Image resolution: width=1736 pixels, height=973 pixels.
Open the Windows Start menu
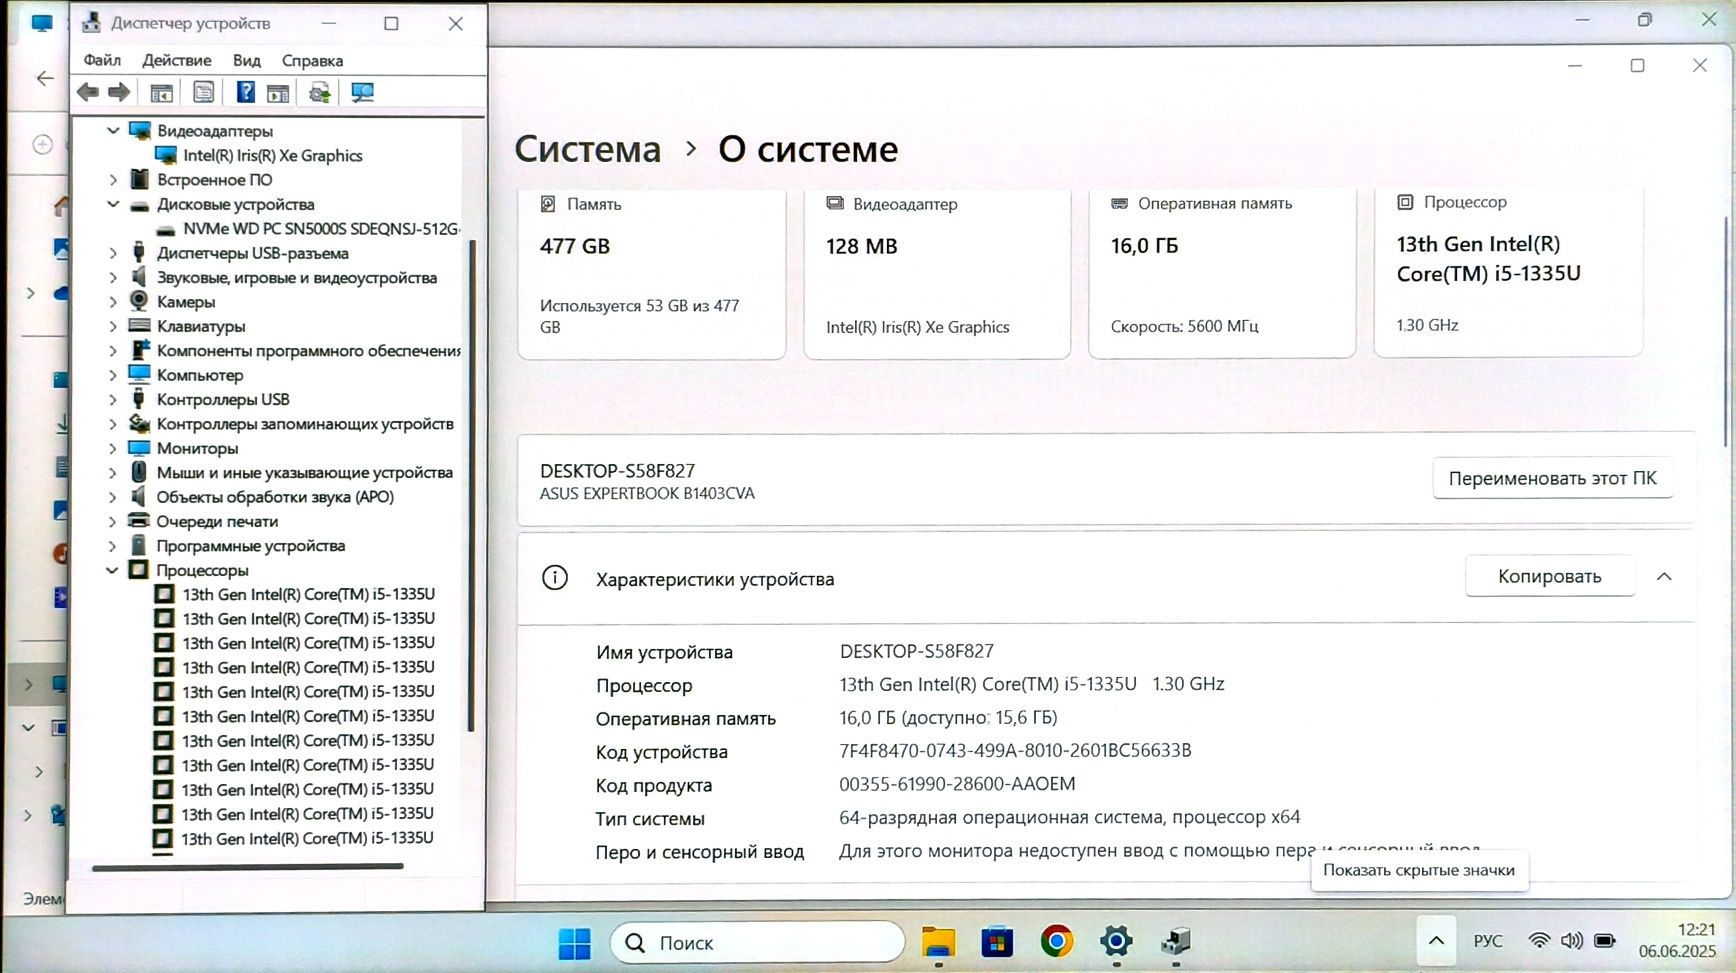pyautogui.click(x=574, y=943)
